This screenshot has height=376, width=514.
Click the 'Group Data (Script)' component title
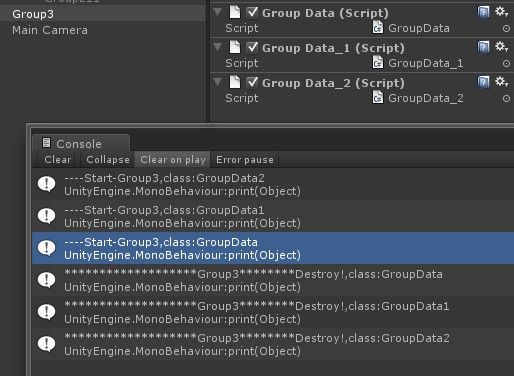coord(325,13)
